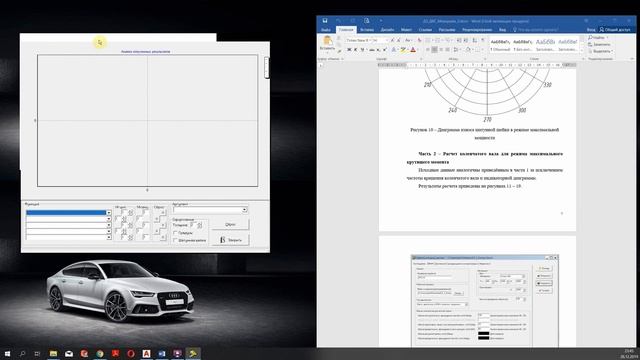
Task: Click the clear formatting icon in Word
Action: tap(419, 40)
